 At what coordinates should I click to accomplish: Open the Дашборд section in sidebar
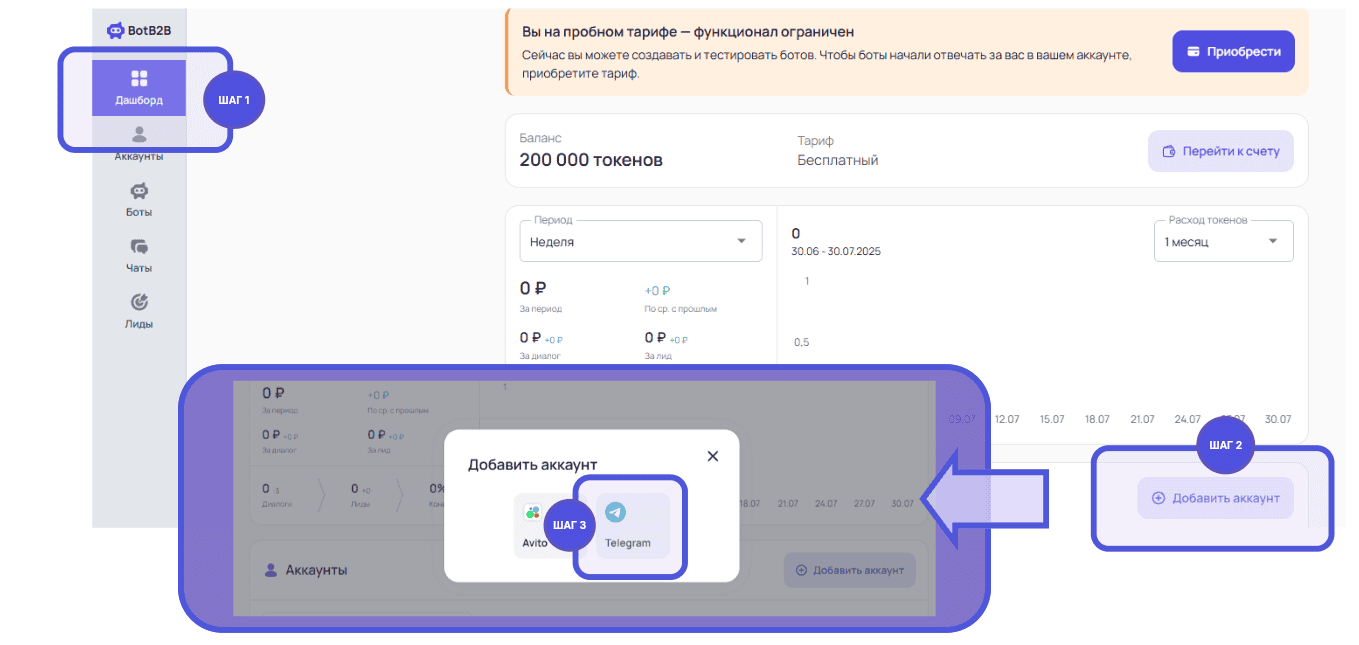point(139,87)
